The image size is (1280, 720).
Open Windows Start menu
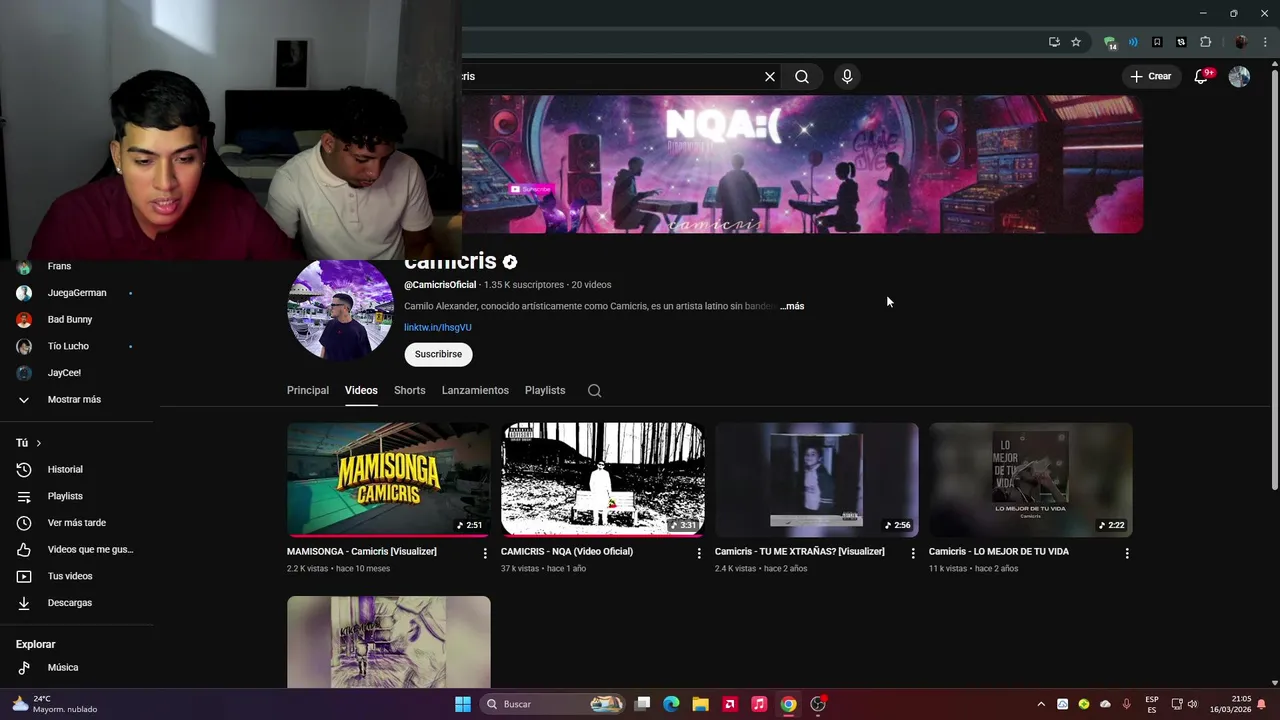(x=463, y=704)
